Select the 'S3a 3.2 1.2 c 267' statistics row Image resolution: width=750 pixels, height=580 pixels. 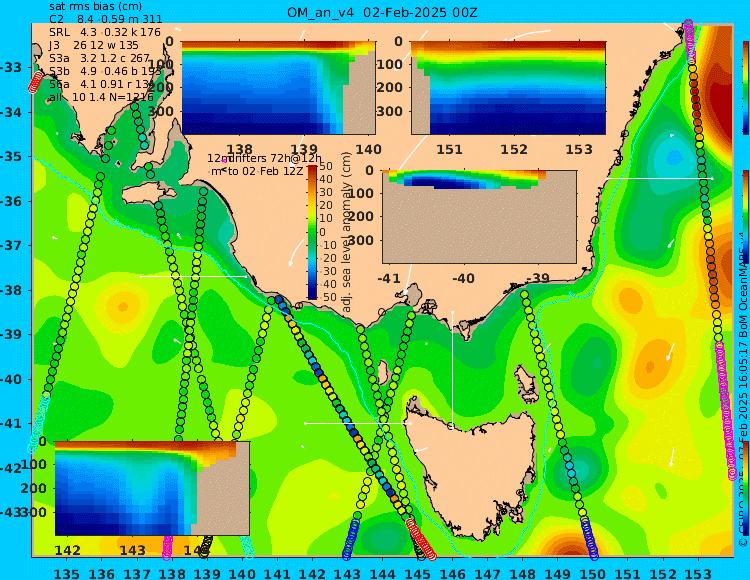[99, 58]
